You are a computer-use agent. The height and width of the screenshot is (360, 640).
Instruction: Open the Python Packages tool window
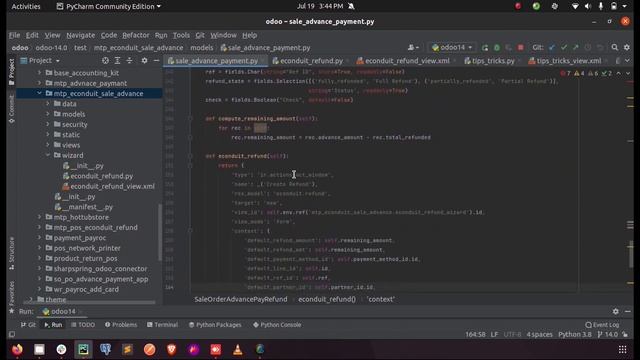[x=215, y=325]
